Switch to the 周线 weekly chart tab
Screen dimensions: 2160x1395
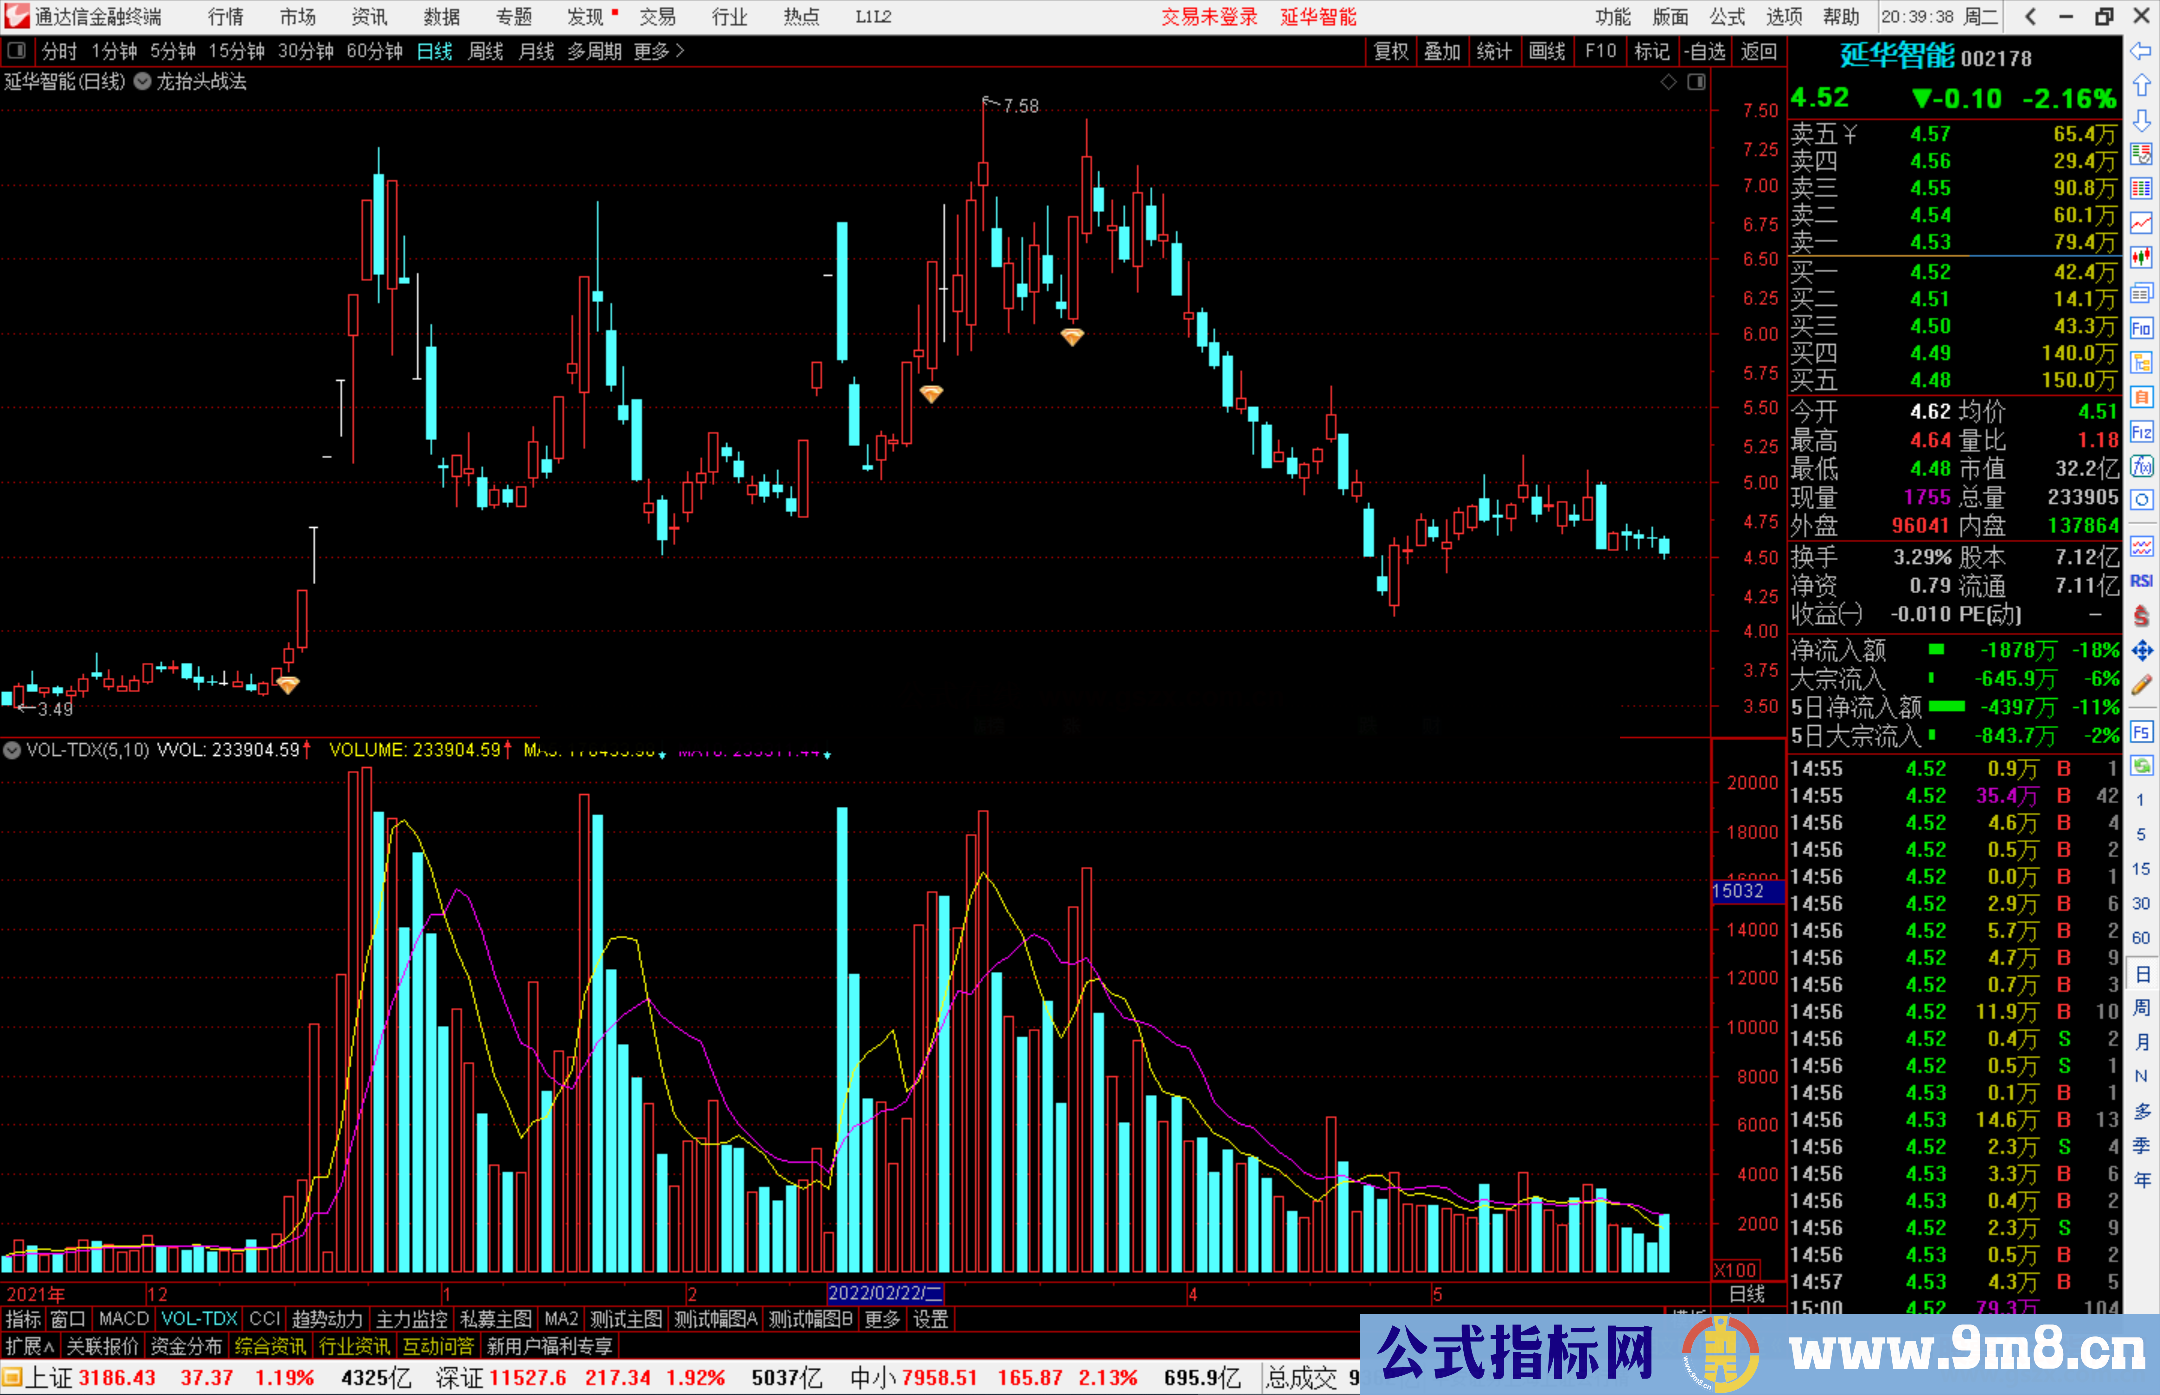485,51
